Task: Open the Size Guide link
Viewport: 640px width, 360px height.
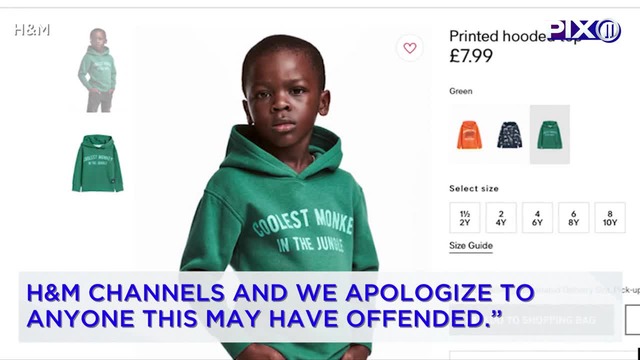Action: (x=471, y=246)
